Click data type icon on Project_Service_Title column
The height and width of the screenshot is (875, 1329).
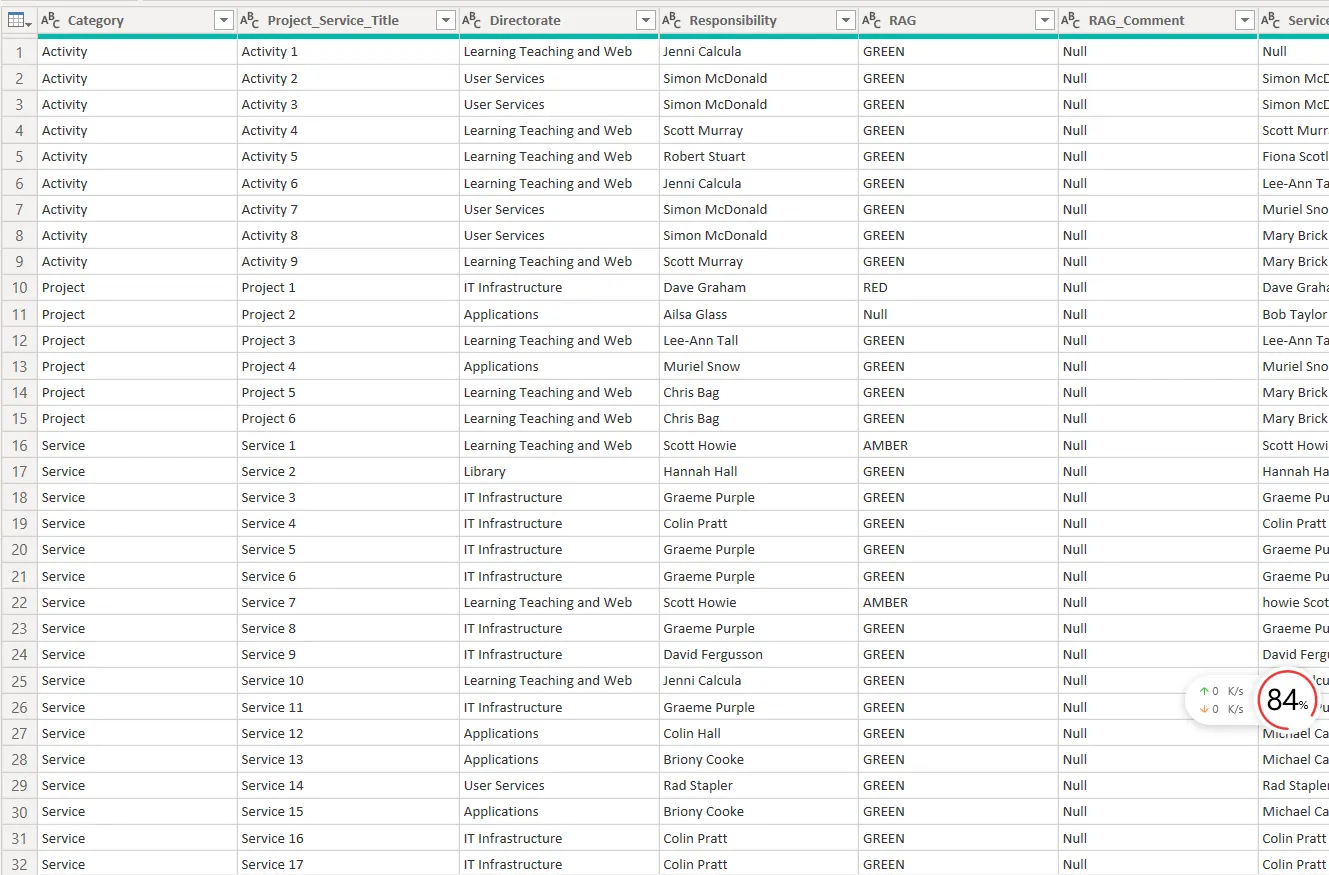pyautogui.click(x=250, y=20)
